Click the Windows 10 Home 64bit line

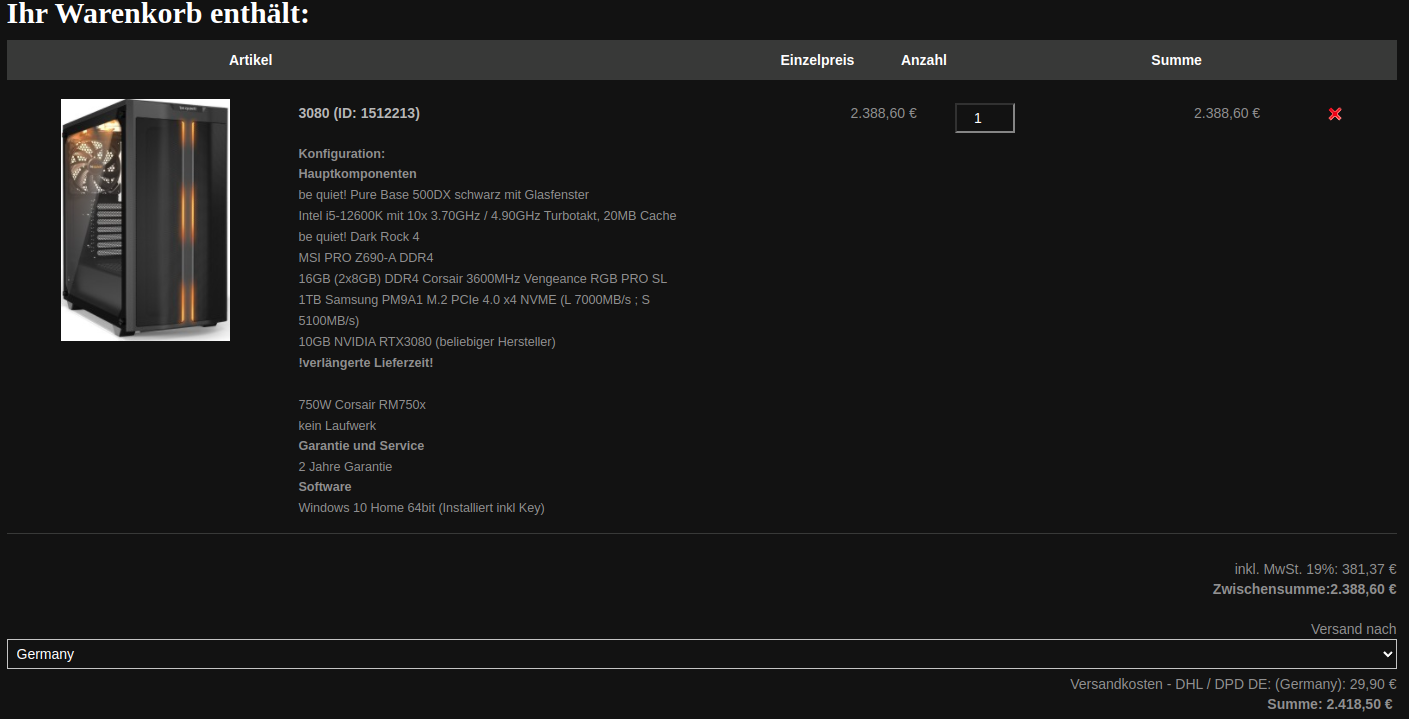421,508
